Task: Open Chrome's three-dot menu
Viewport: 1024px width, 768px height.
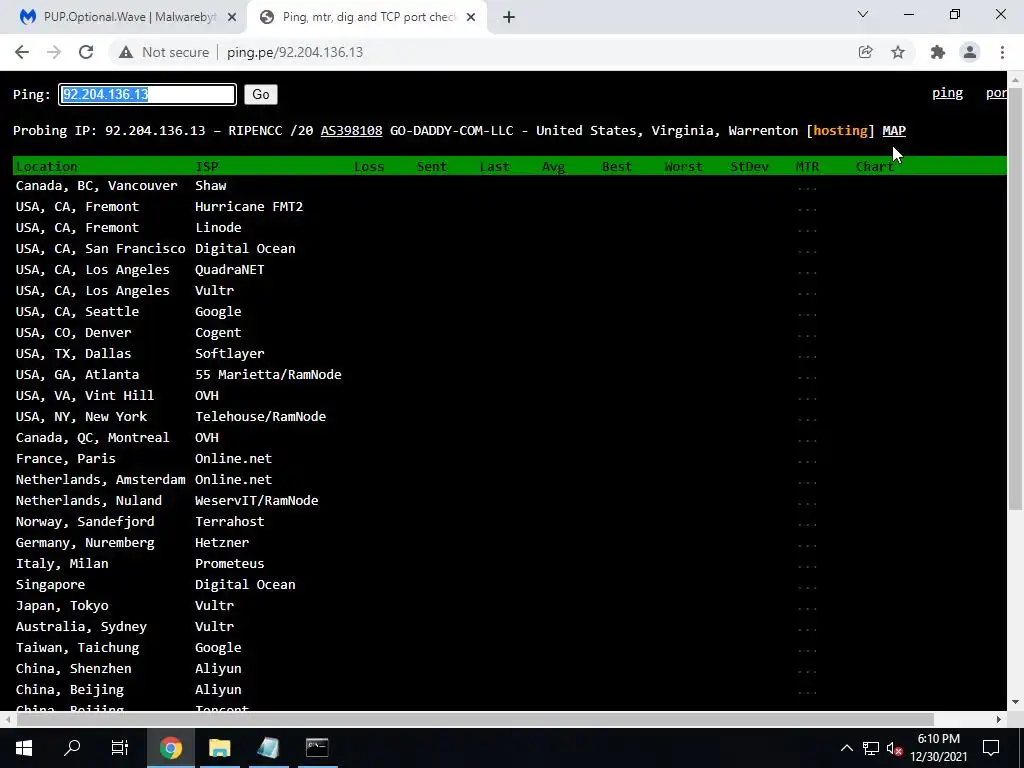Action: click(1002, 52)
